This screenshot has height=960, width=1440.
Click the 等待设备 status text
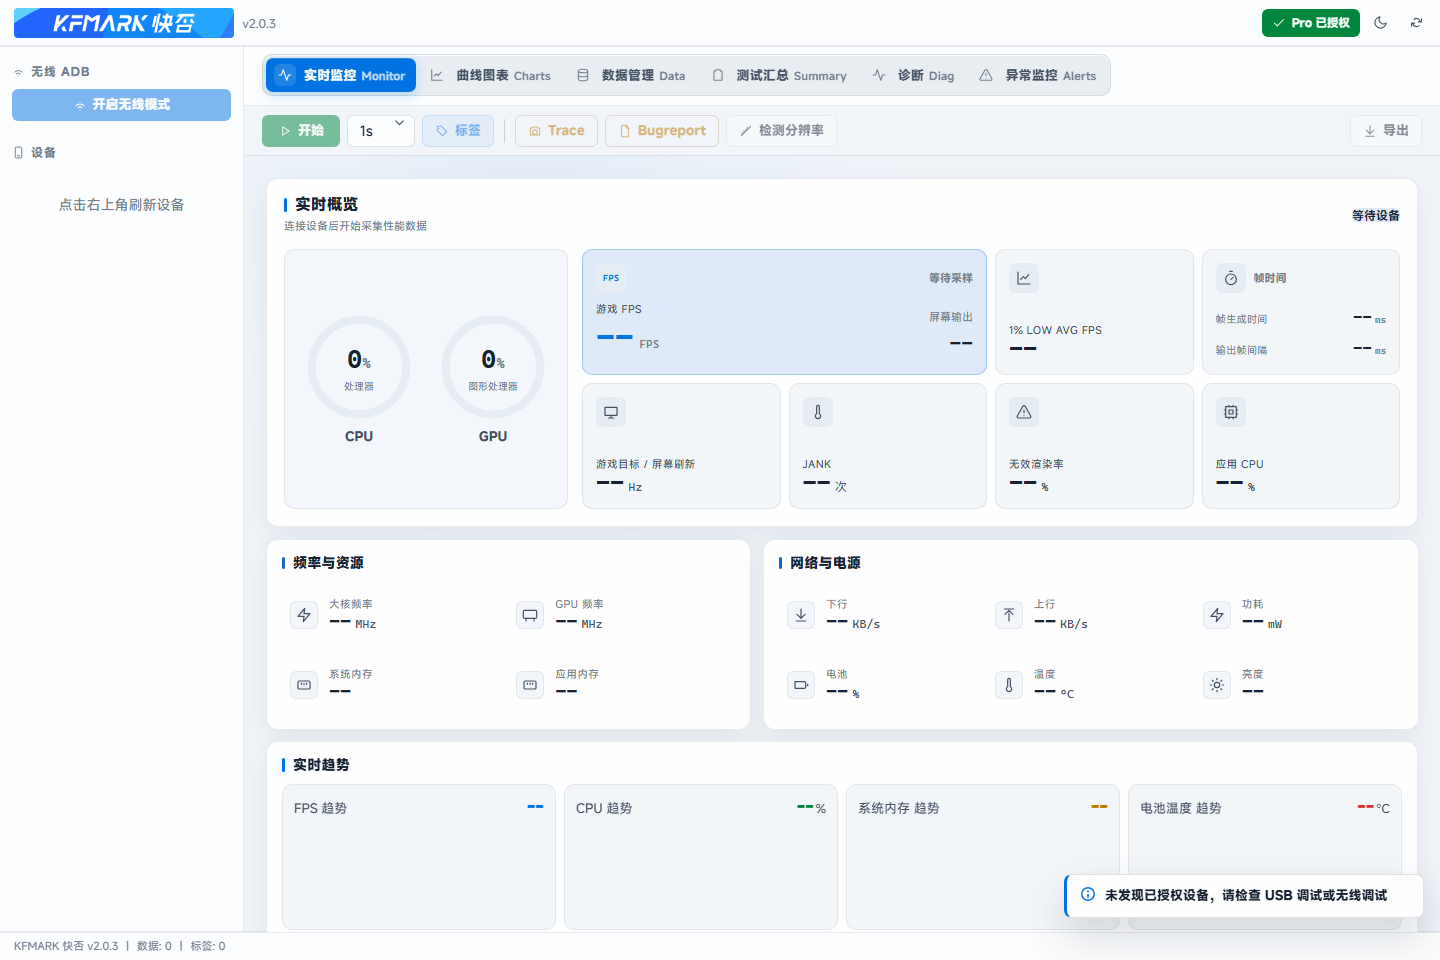1376,215
